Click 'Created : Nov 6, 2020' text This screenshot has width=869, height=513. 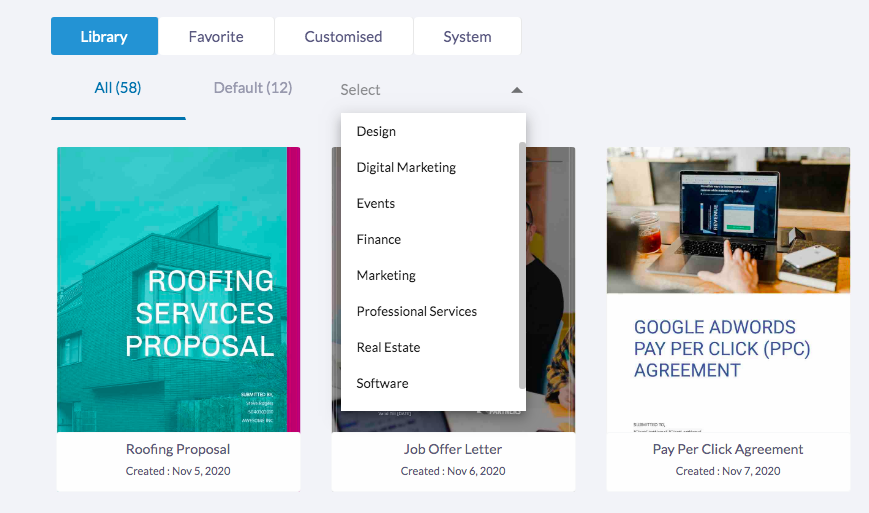[453, 471]
